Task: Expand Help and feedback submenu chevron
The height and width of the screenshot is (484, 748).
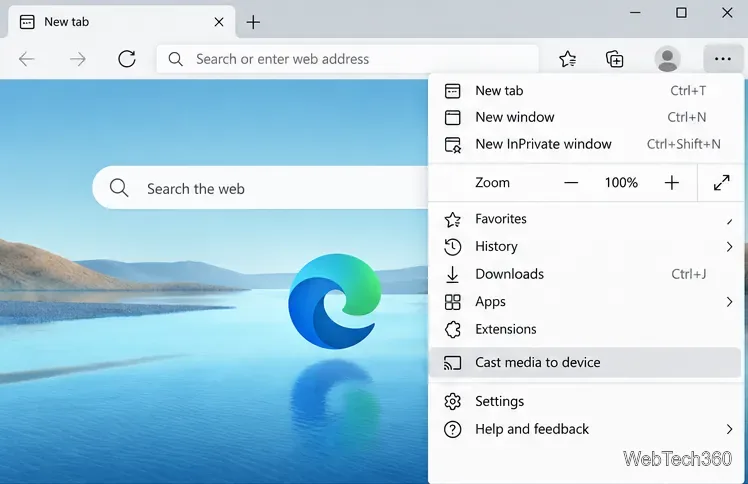Action: [729, 429]
